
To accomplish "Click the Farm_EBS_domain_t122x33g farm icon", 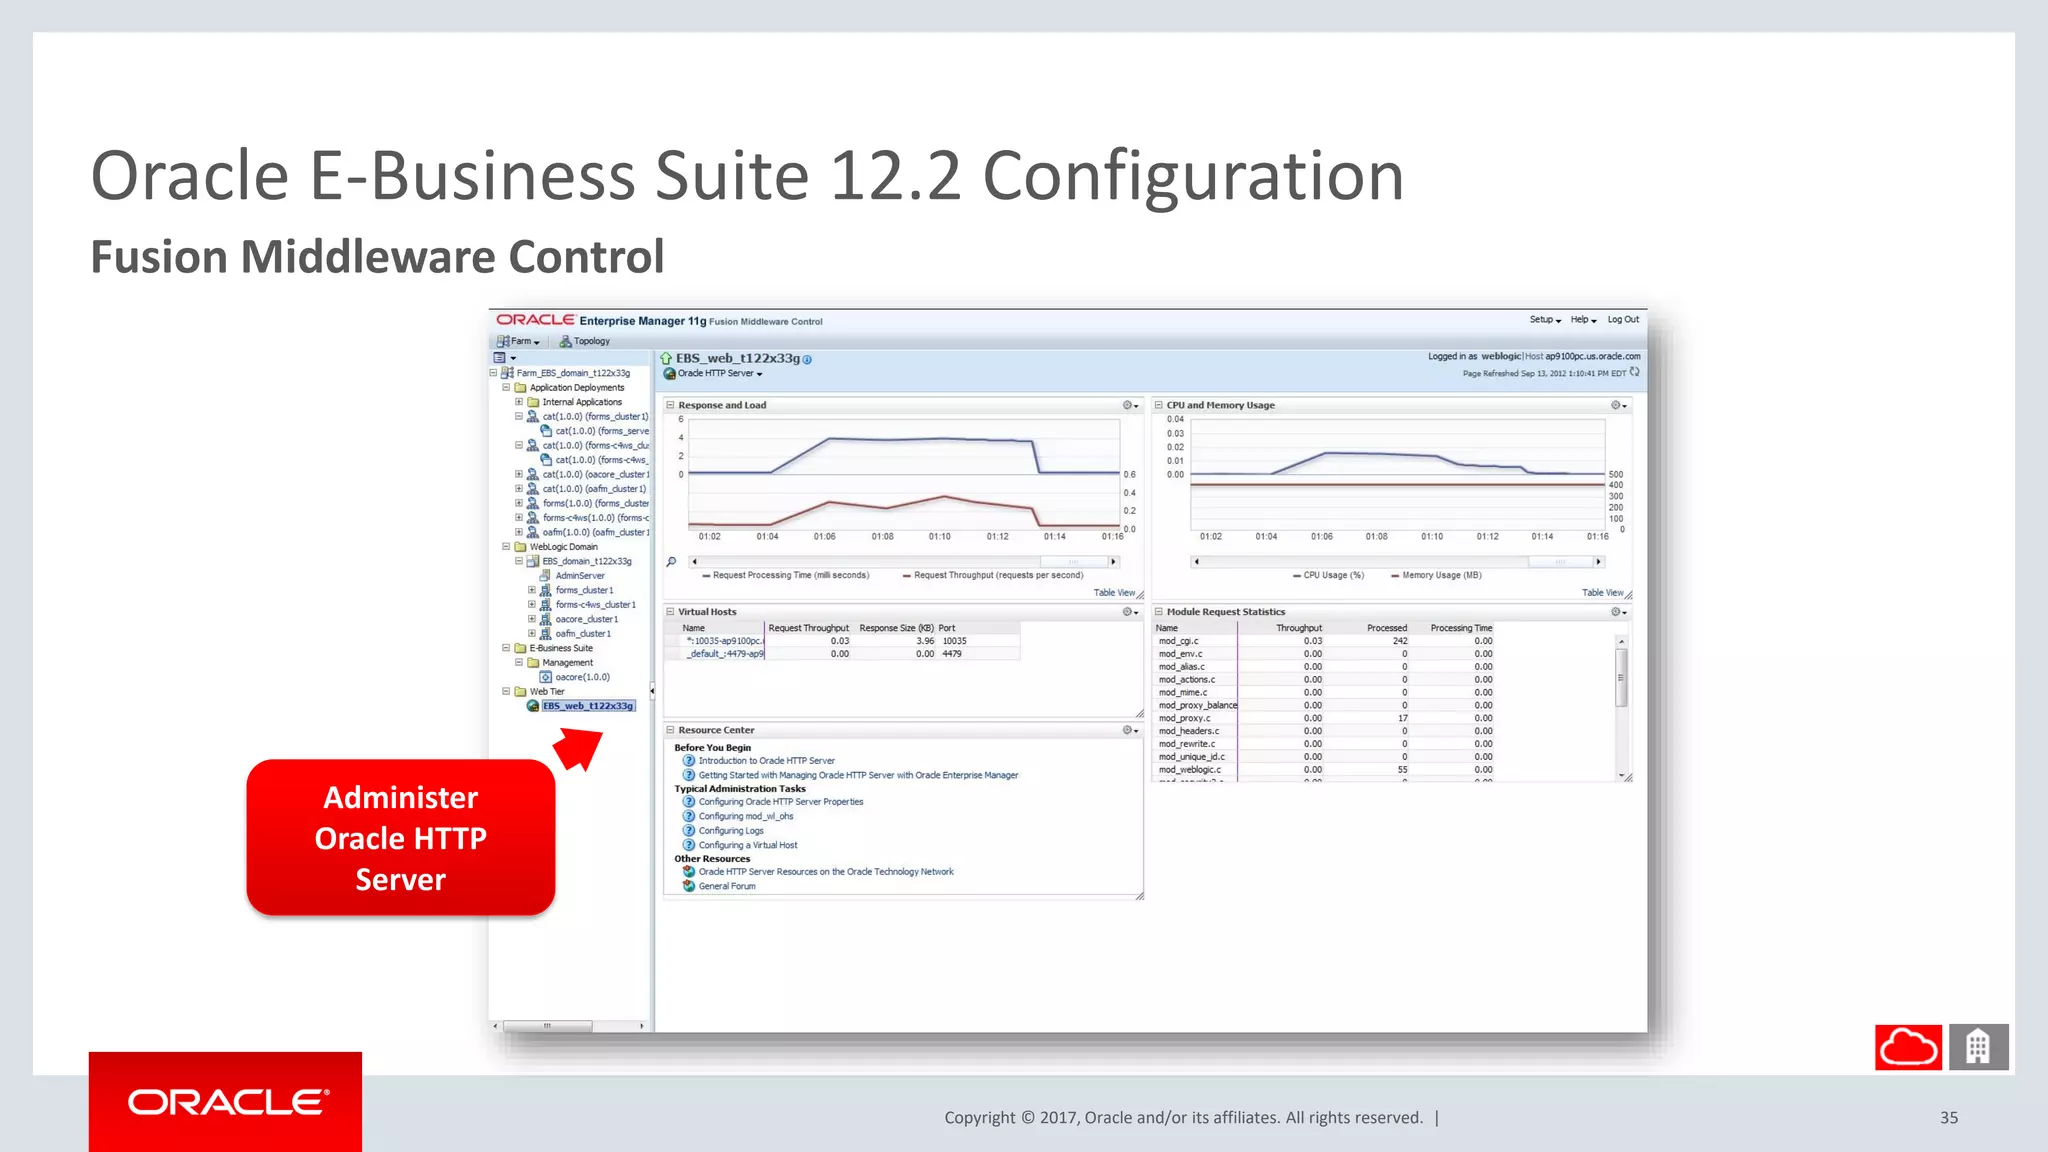I will (x=507, y=373).
